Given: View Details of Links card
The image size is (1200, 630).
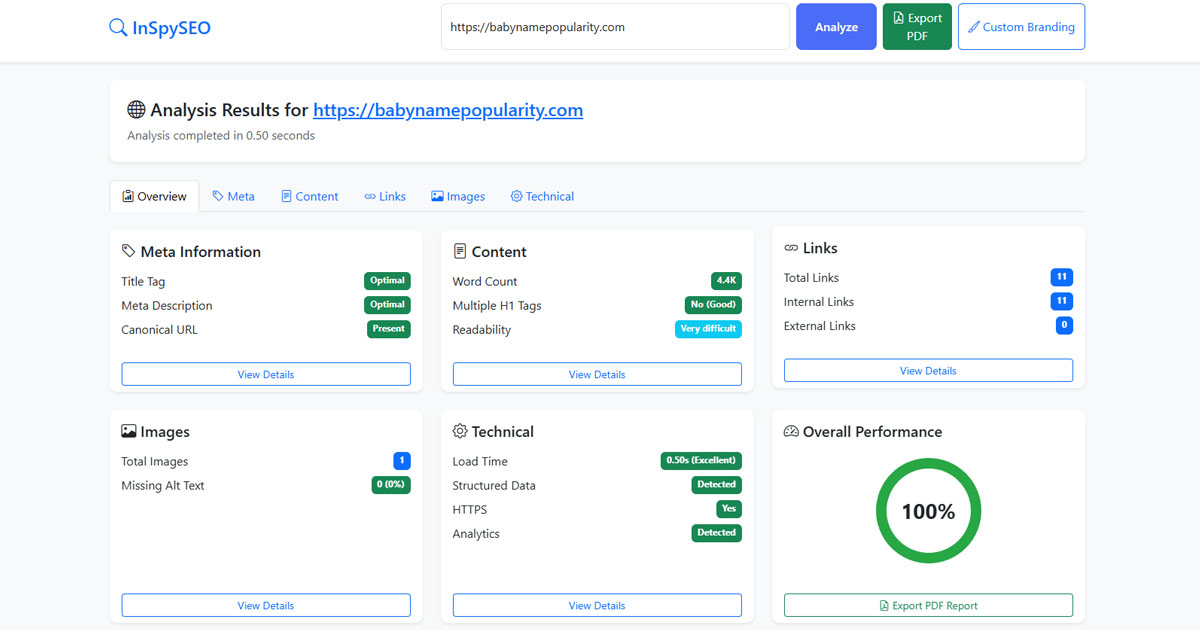Looking at the screenshot, I should [928, 370].
